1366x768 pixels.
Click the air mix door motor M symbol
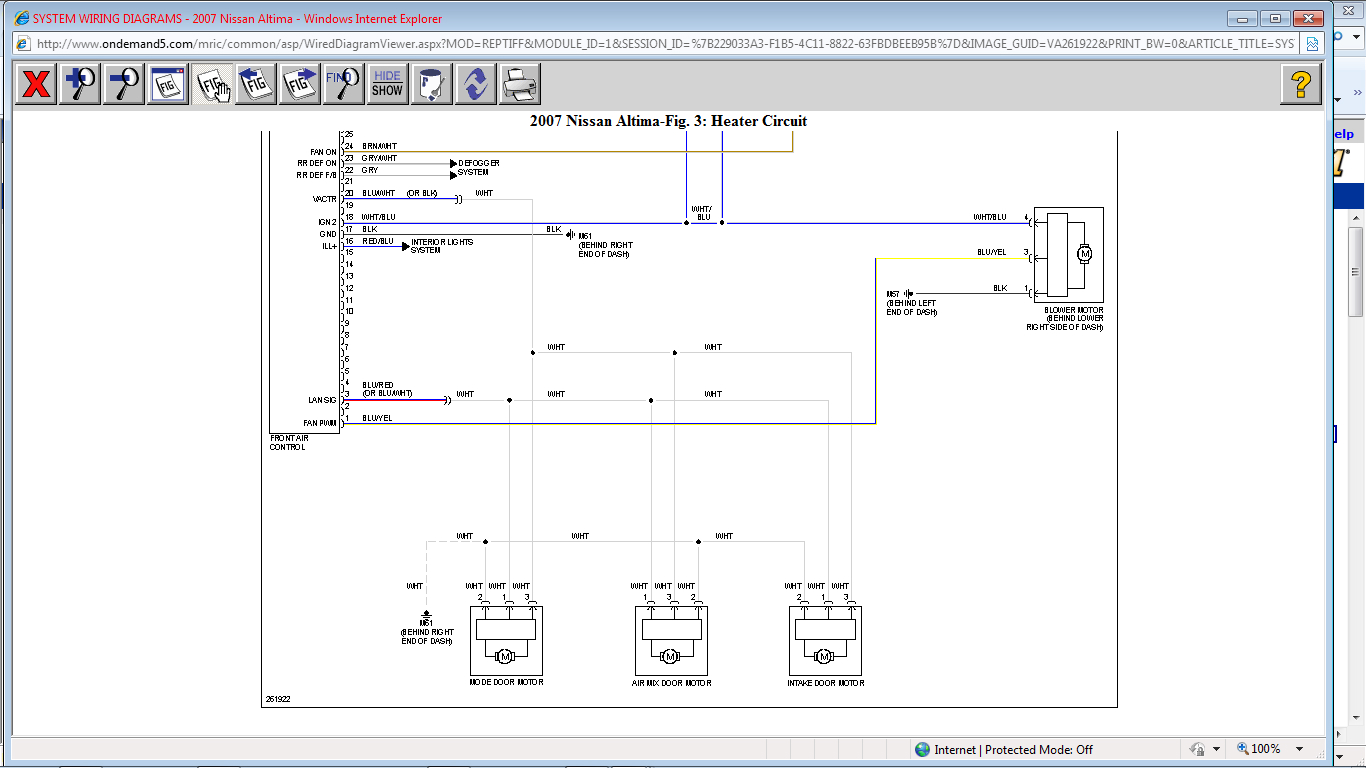pyautogui.click(x=670, y=656)
